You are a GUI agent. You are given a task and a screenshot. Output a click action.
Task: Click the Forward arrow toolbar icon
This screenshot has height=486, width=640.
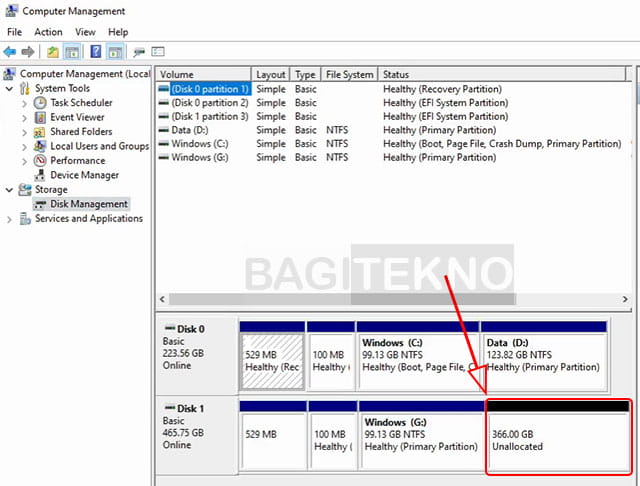[28, 52]
